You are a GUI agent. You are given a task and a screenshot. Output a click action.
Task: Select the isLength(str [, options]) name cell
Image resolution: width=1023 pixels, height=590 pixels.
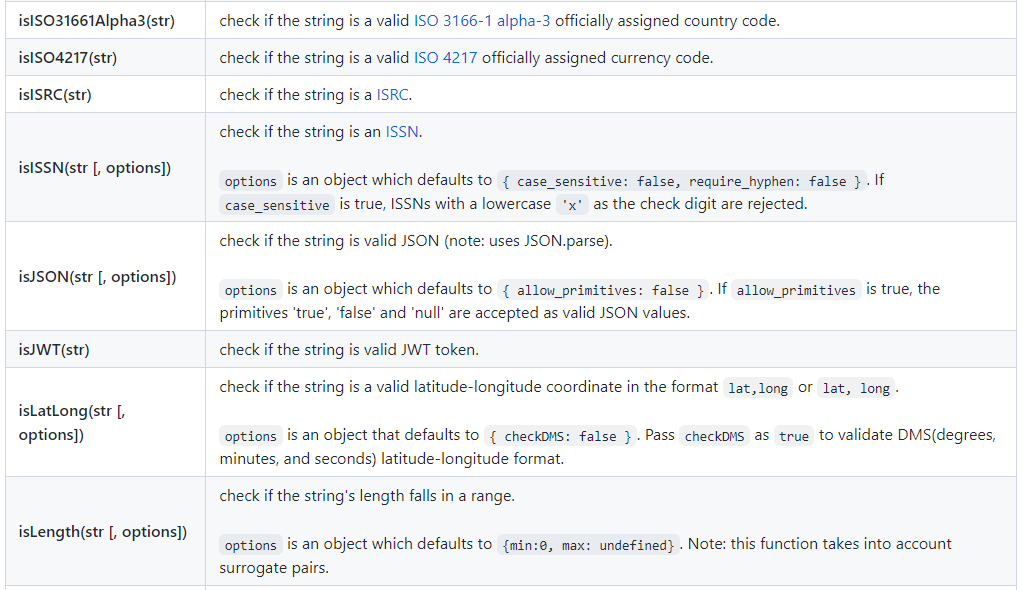102,532
